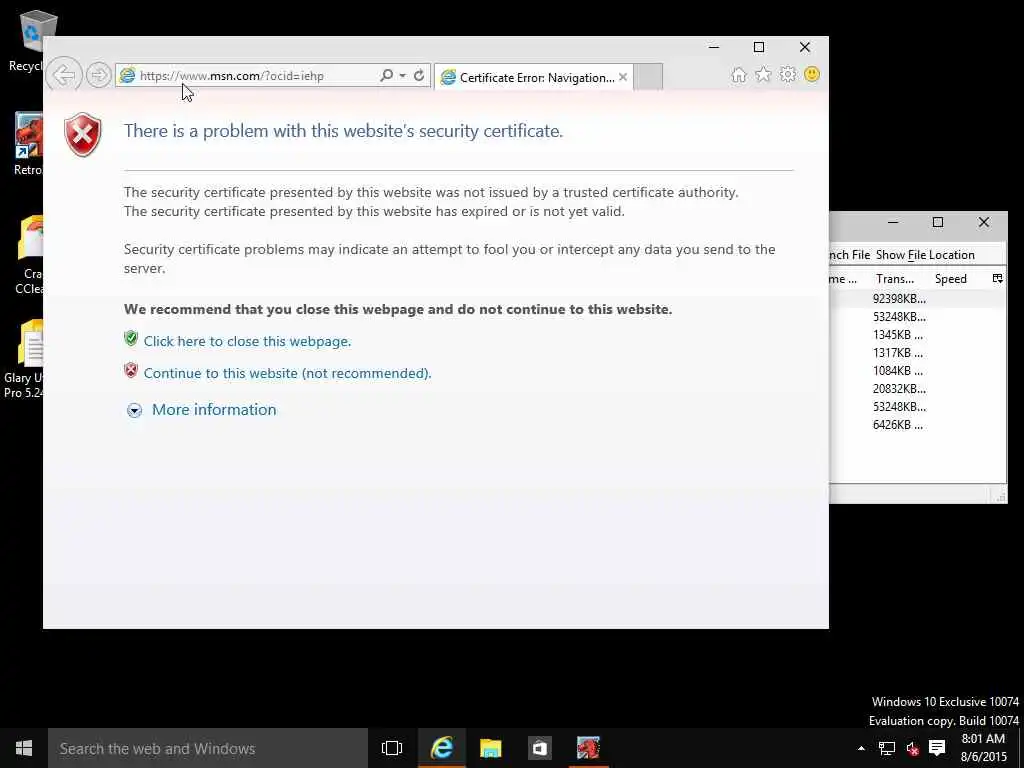The image size is (1024, 768).
Task: Open the Store taskbar icon
Action: pos(539,748)
